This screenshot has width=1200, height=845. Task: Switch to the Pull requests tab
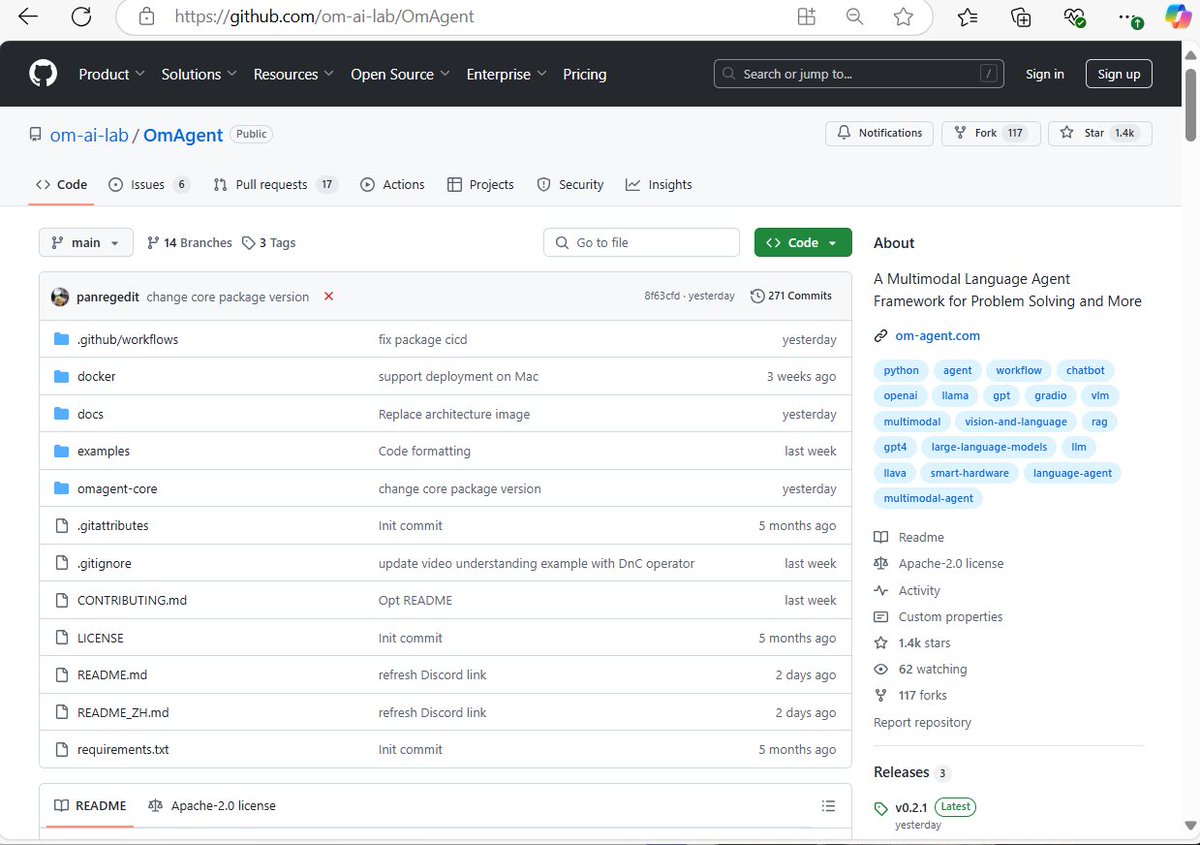(275, 185)
